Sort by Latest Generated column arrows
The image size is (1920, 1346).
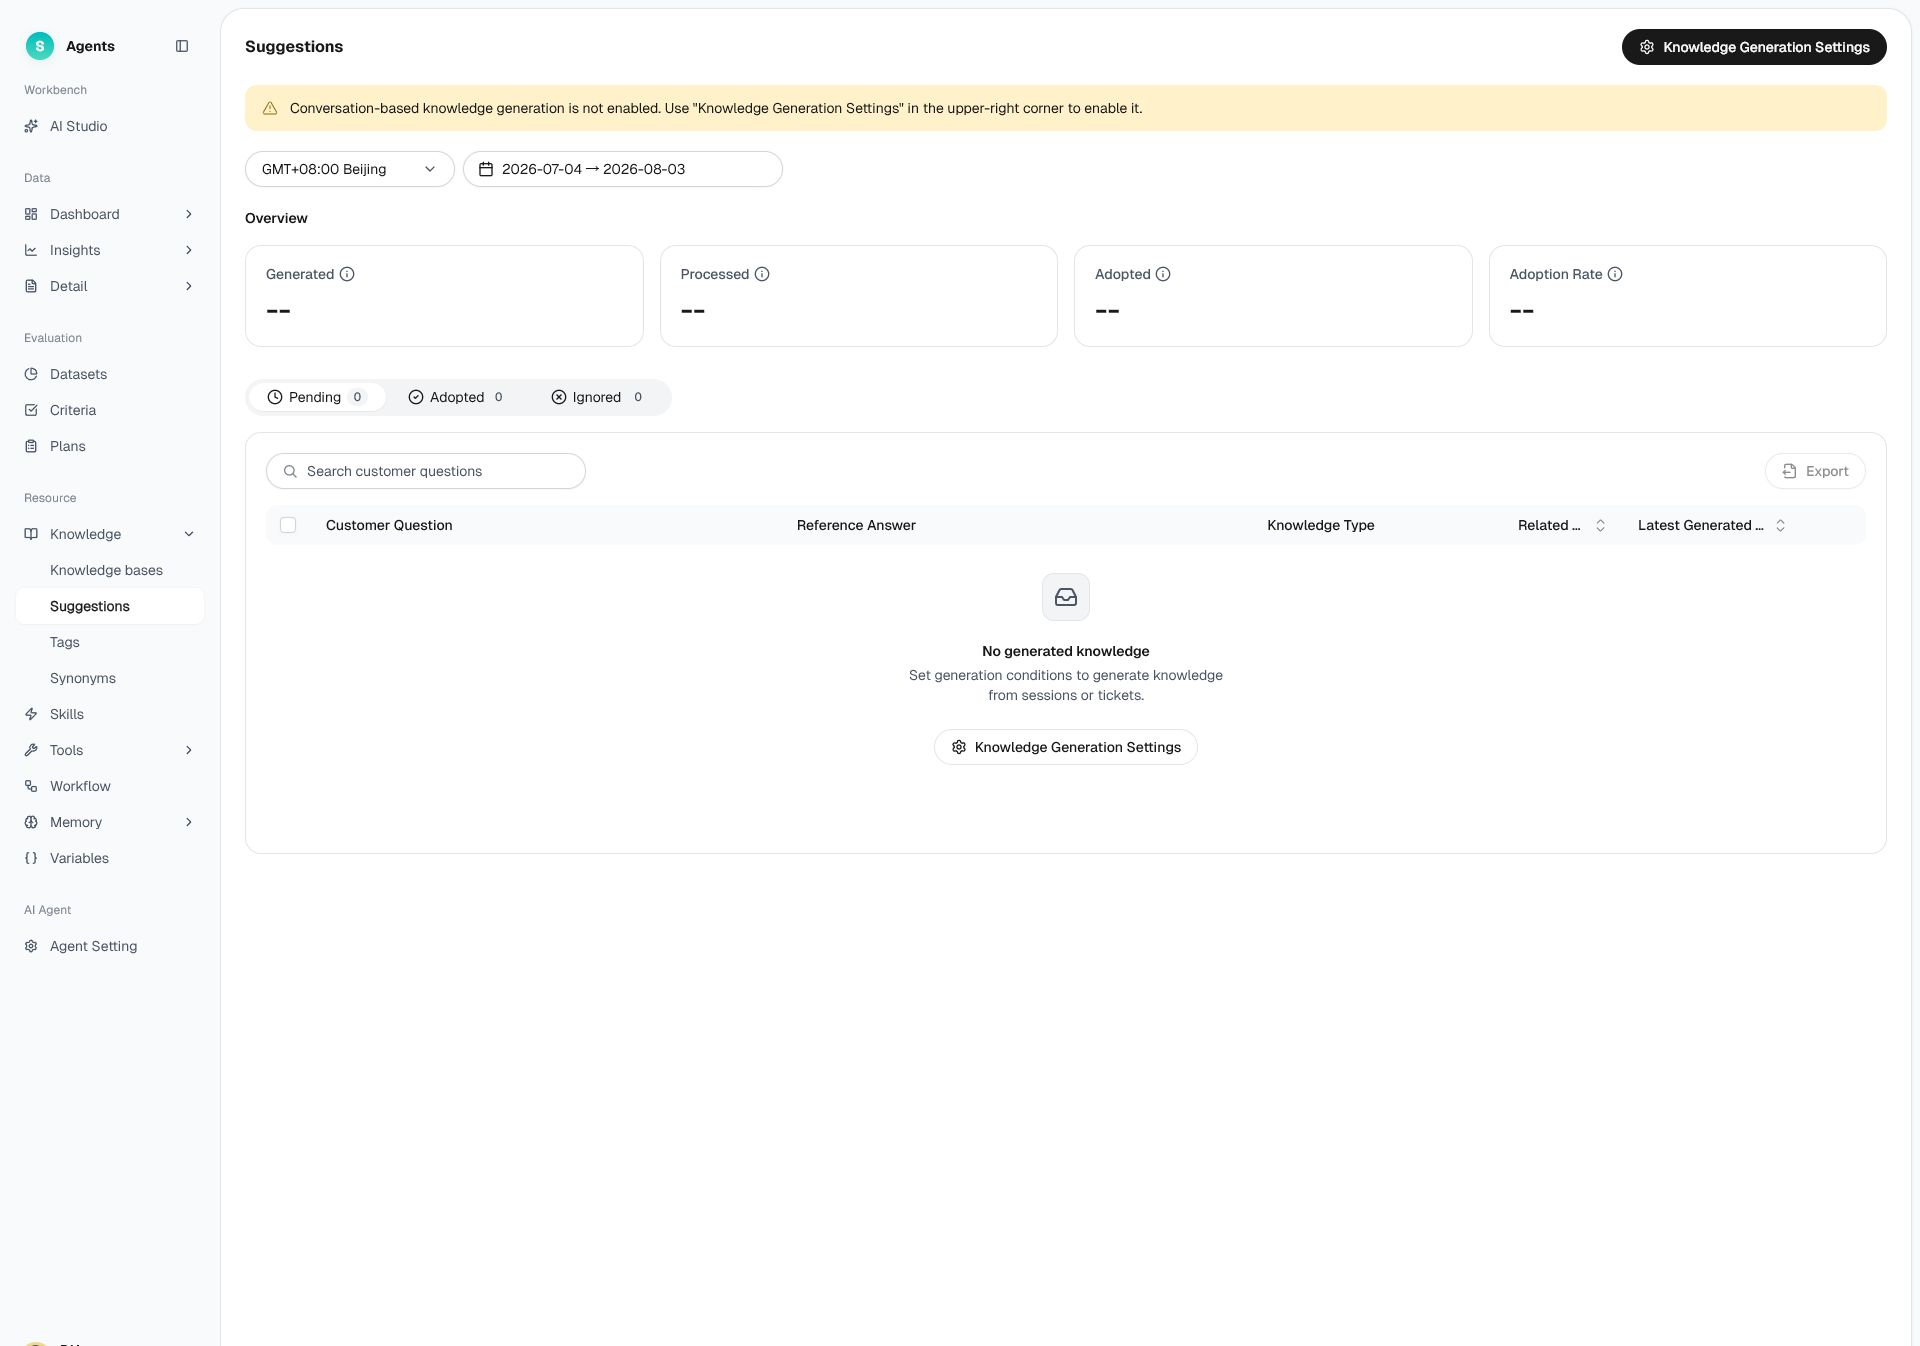pyautogui.click(x=1780, y=525)
